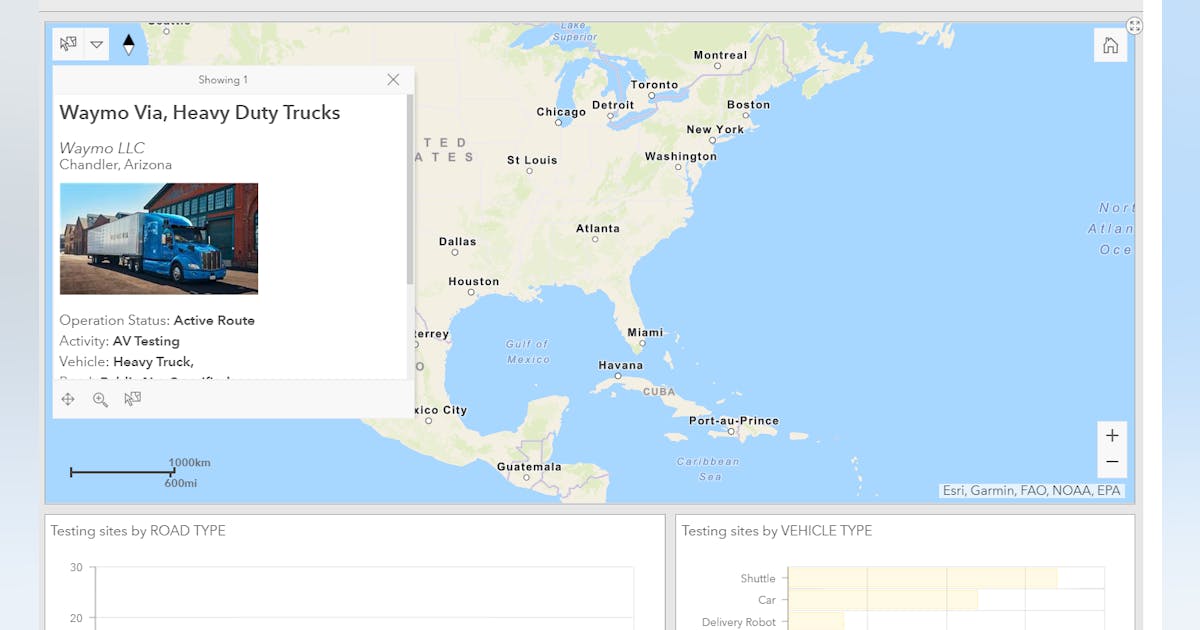The image size is (1200, 630).
Task: Select the pan tool in the popup footer
Action: pos(68,398)
